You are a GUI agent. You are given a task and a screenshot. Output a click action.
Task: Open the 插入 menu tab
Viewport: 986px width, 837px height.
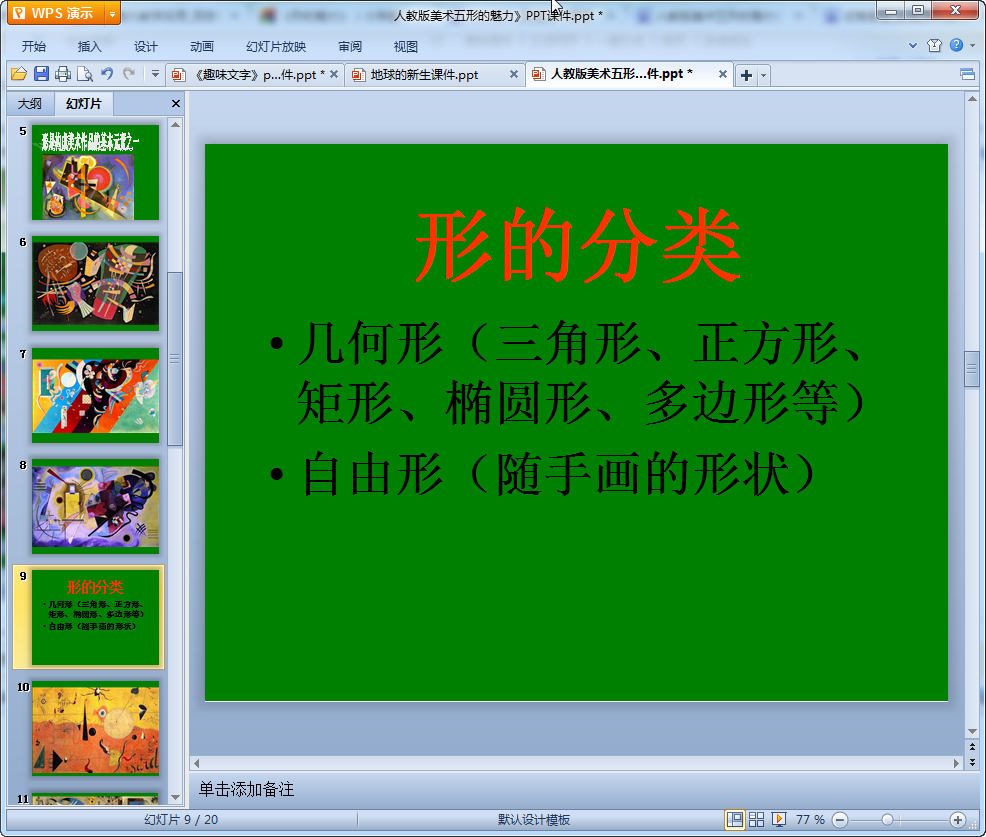point(89,47)
